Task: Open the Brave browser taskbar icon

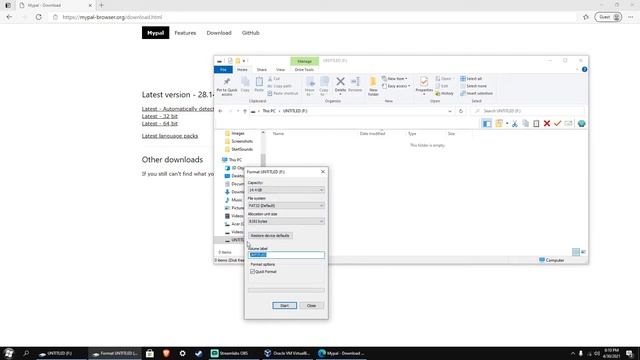Action: click(166, 353)
